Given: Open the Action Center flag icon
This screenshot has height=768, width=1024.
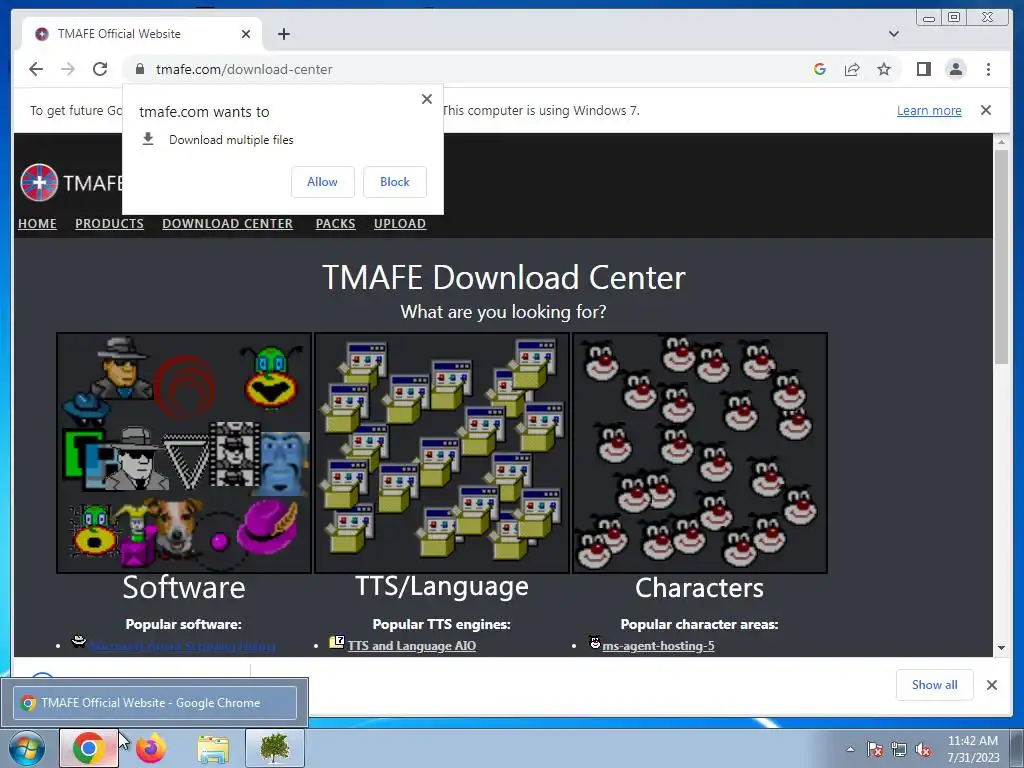Looking at the screenshot, I should click(875, 749).
